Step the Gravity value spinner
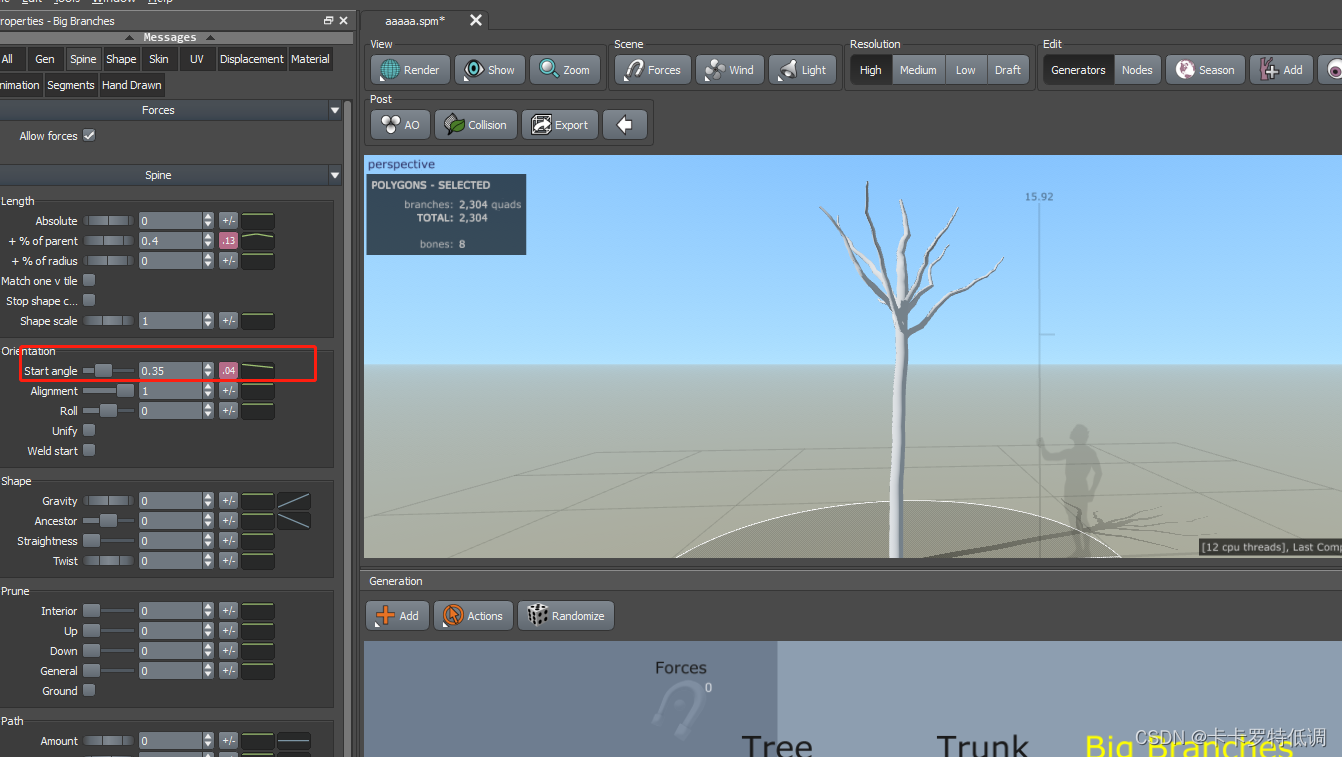1342x757 pixels. point(208,501)
